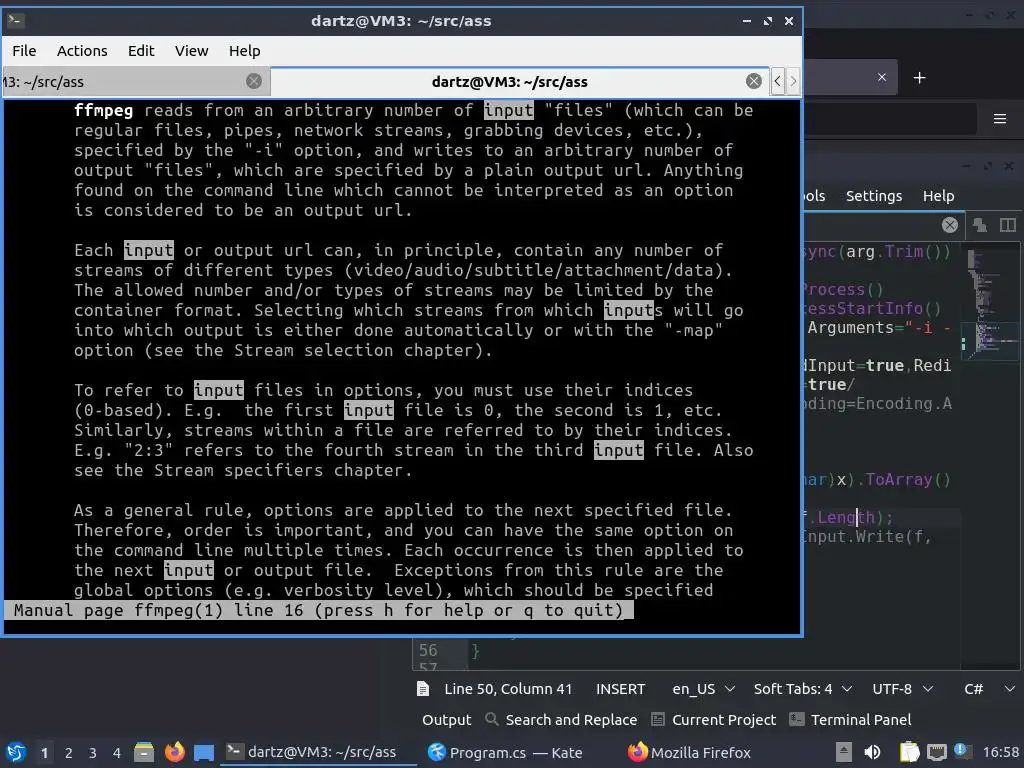Toggle the INSERT mode indicator
This screenshot has height=768, width=1024.
point(620,689)
